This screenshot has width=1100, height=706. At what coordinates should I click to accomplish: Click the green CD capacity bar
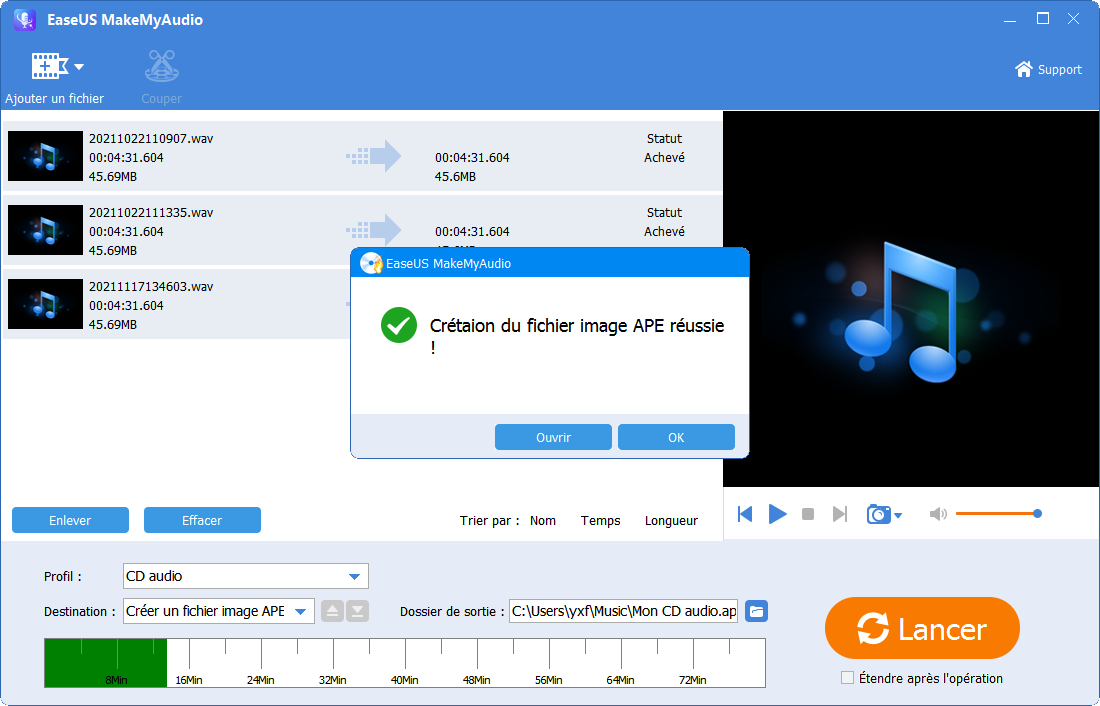106,662
